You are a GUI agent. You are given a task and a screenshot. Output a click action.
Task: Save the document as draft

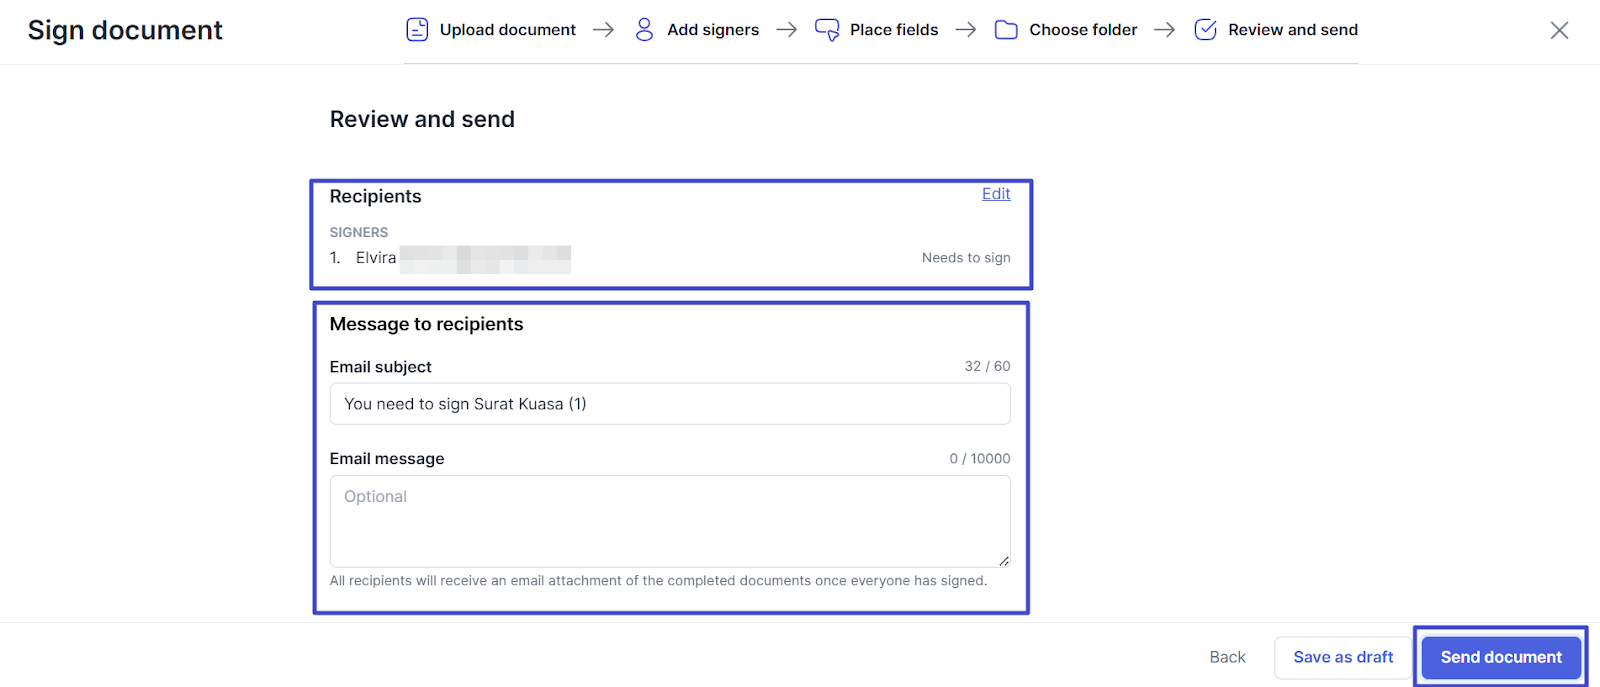(x=1343, y=657)
